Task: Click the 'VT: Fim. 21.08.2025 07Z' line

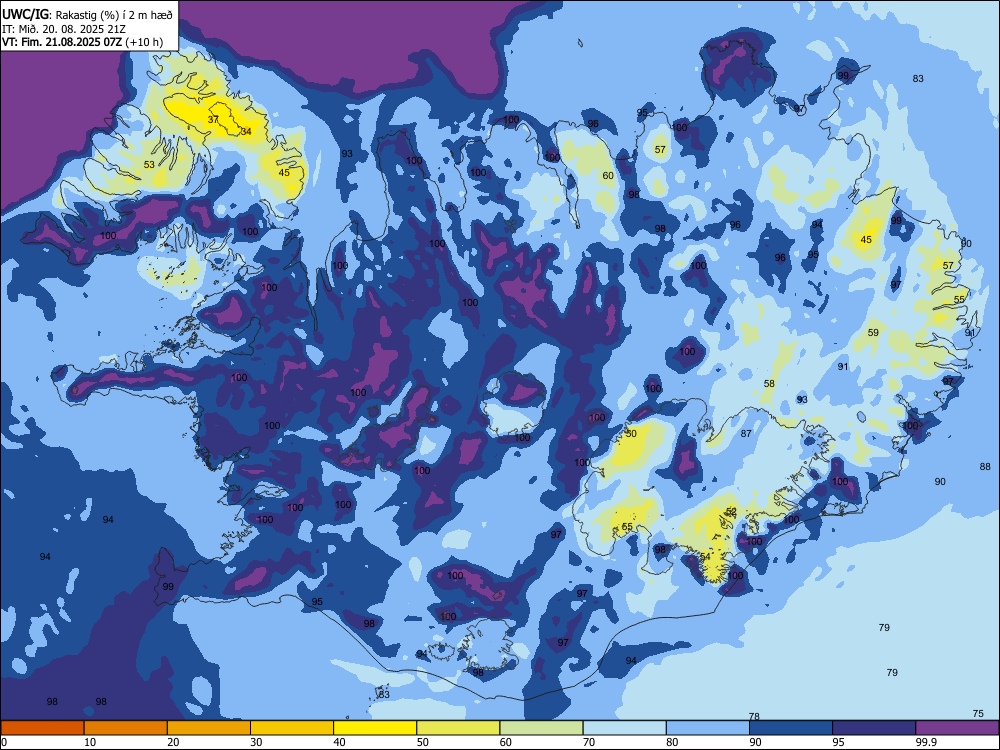Action: click(62, 42)
